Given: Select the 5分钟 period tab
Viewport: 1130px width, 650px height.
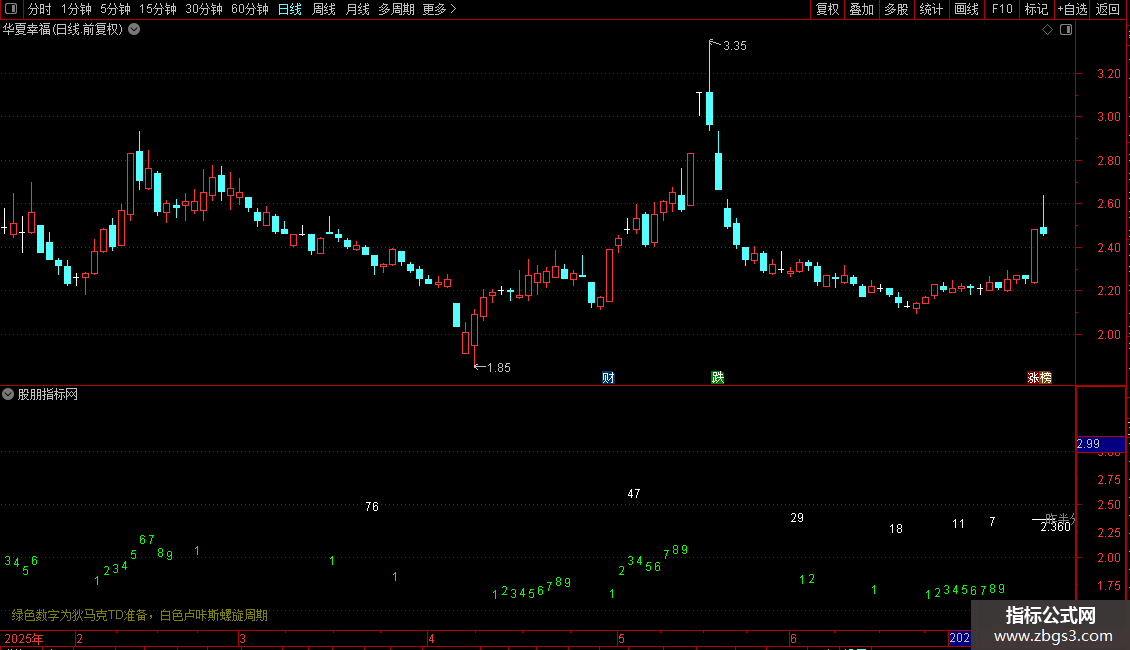Looking at the screenshot, I should click(115, 9).
